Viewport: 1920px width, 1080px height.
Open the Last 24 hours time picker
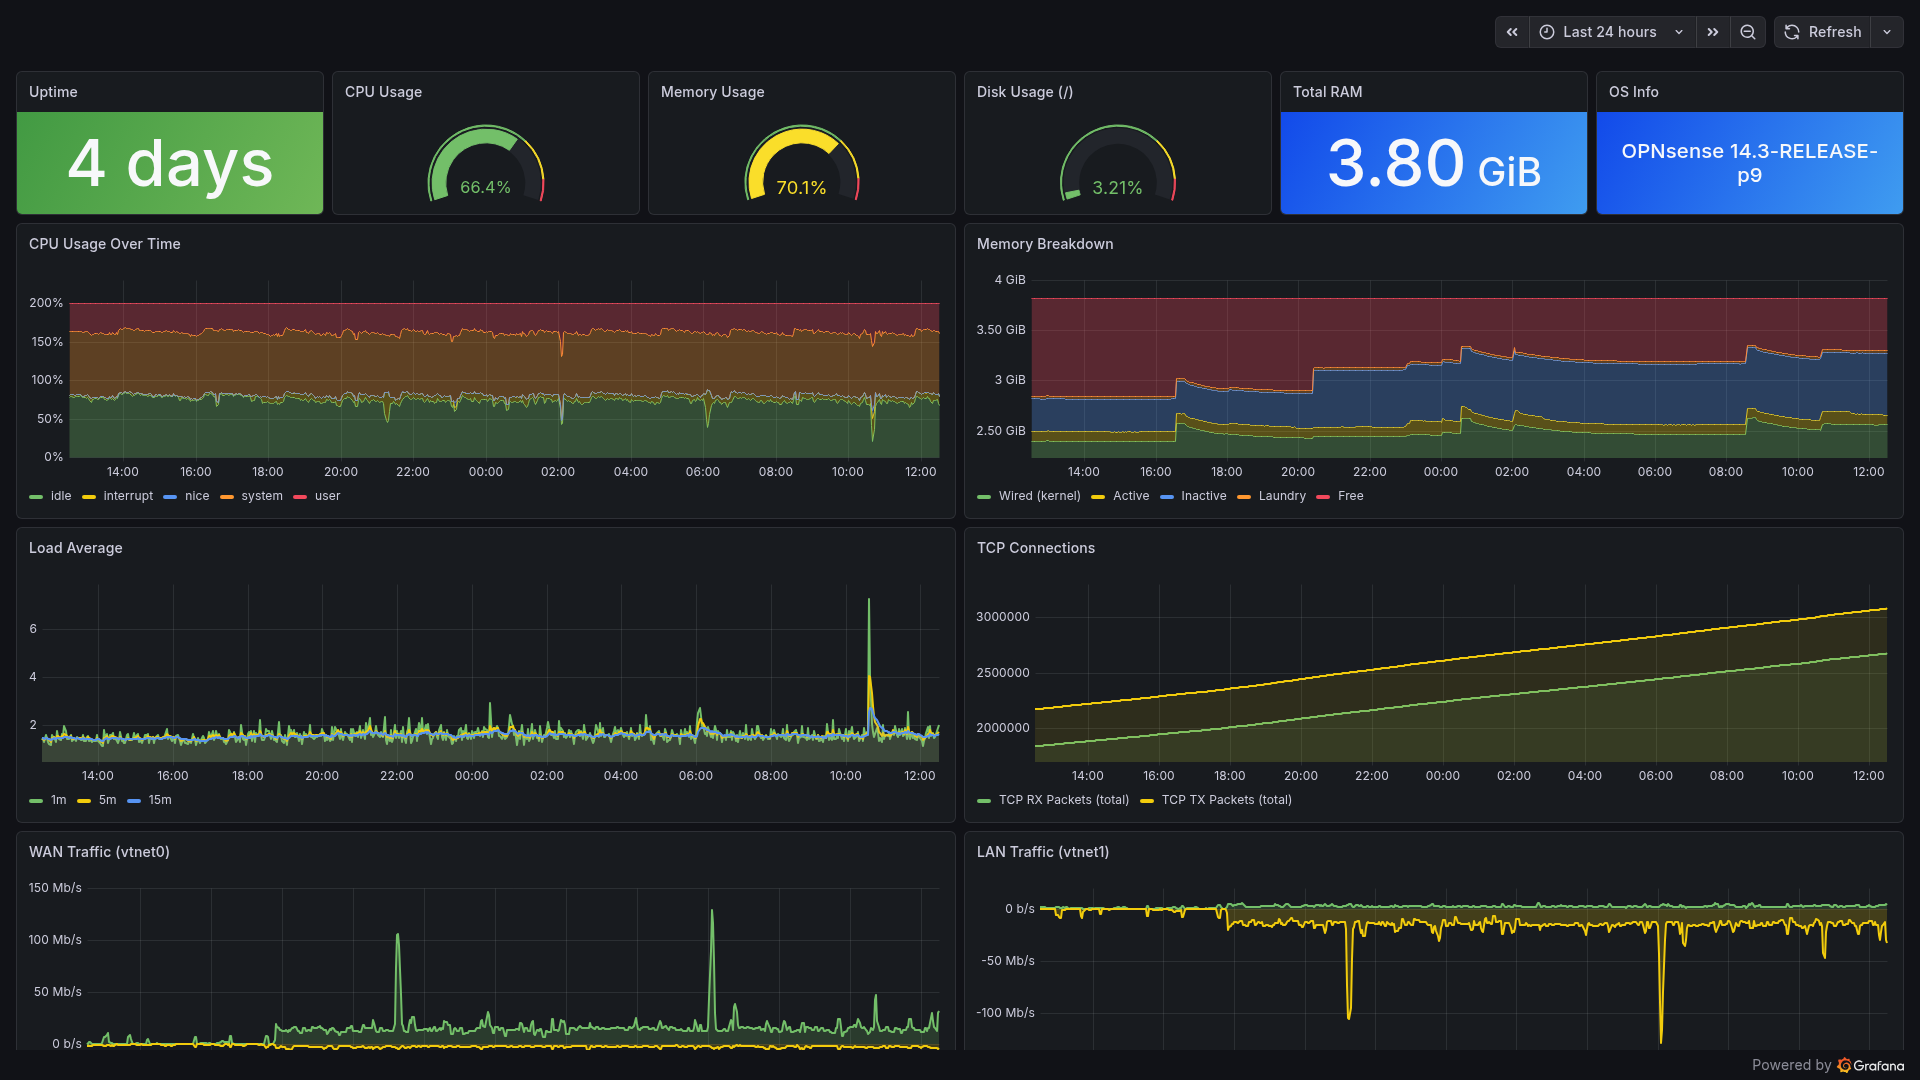(x=1610, y=32)
